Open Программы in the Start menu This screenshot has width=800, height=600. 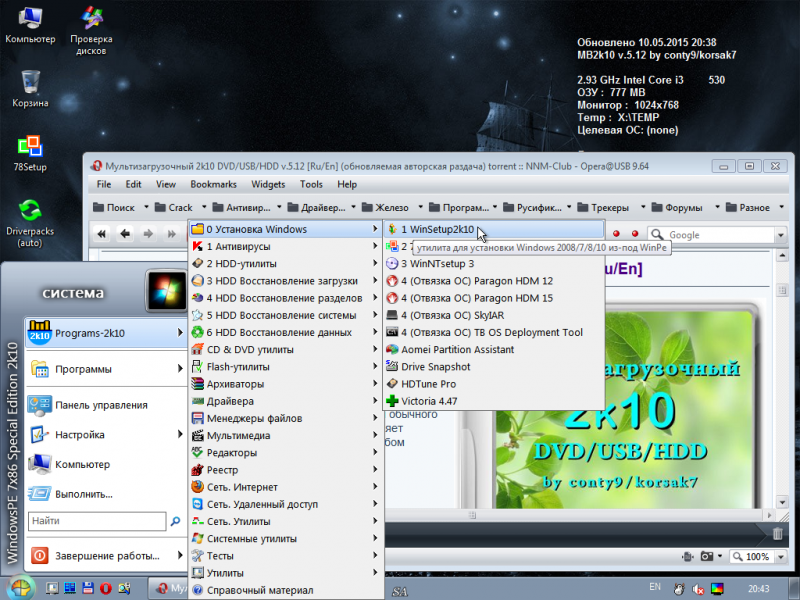[x=106, y=369]
